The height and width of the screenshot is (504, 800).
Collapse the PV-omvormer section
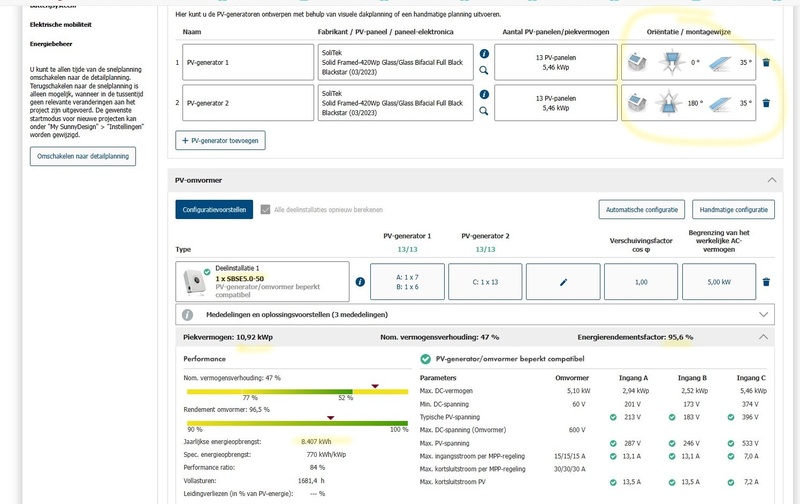[x=772, y=180]
